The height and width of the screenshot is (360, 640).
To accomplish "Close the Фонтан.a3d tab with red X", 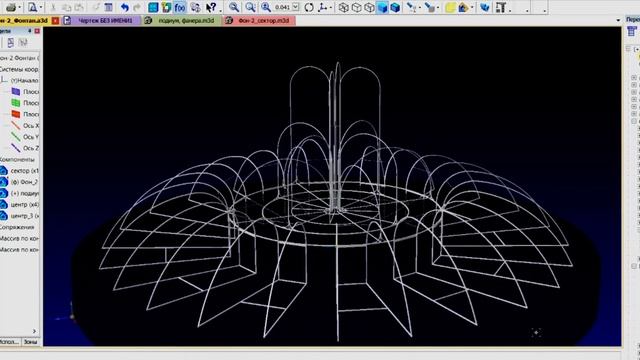I will (x=56, y=20).
